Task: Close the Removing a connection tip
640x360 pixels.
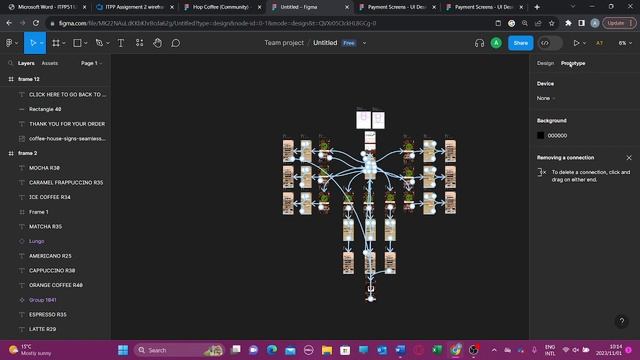Action: 629,158
